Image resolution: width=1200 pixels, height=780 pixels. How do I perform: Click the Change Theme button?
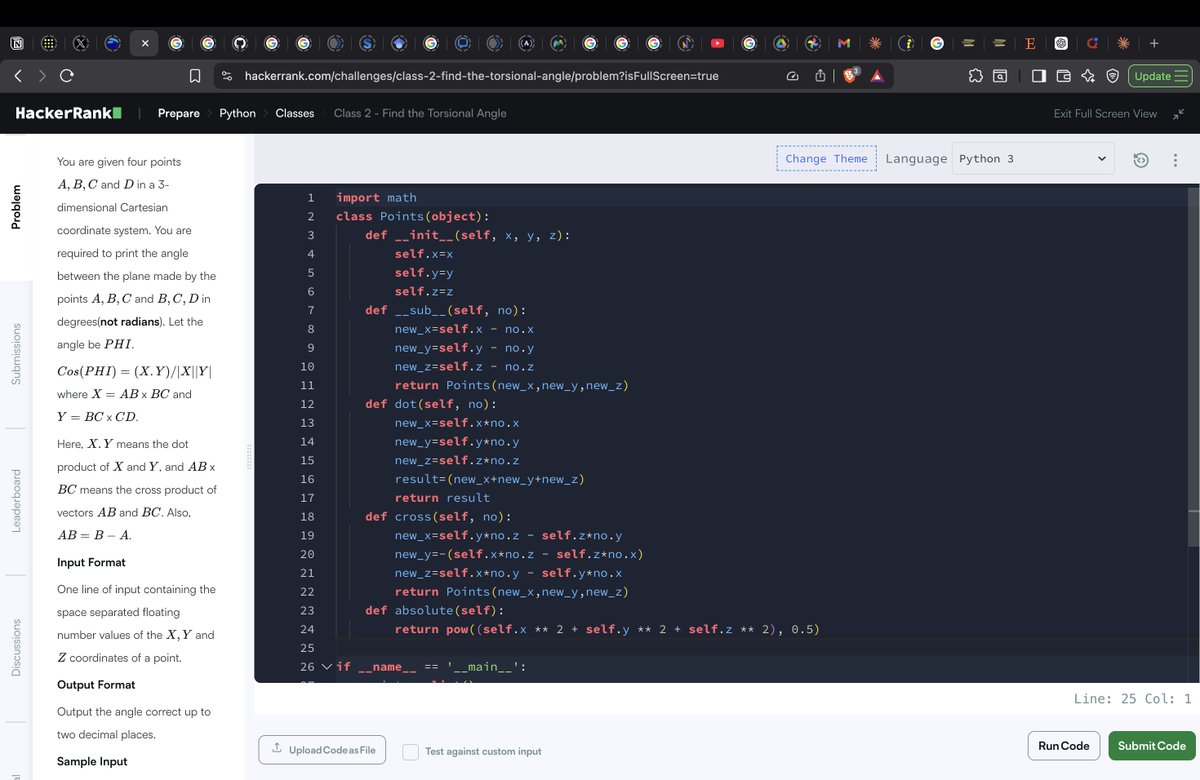[826, 159]
